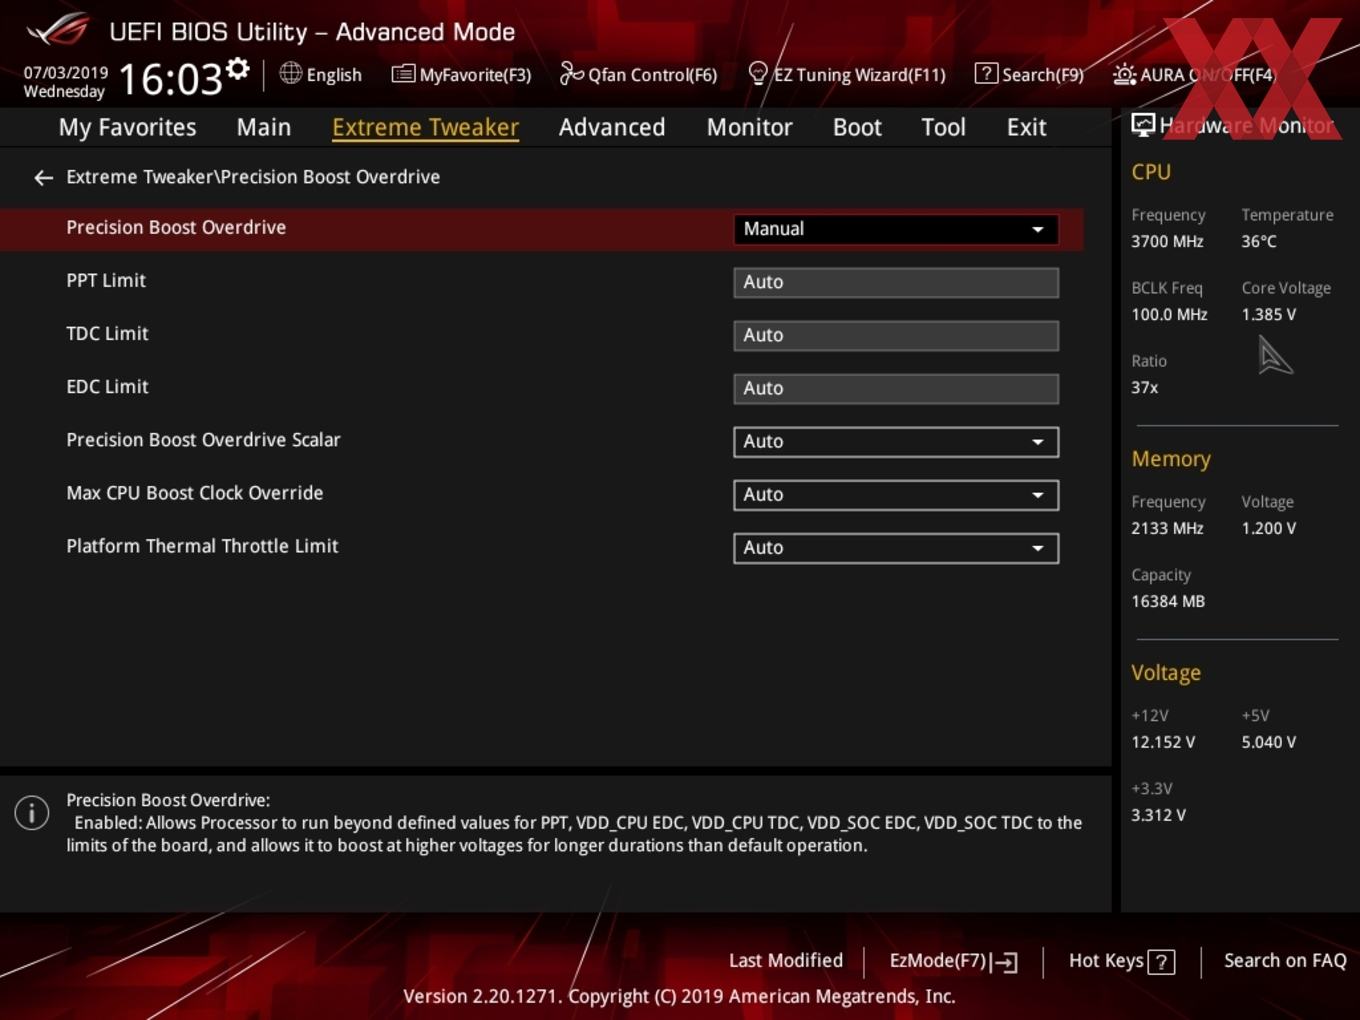Select Precision Boost Overdrive Scalar label
The width and height of the screenshot is (1360, 1020).
[x=203, y=440]
